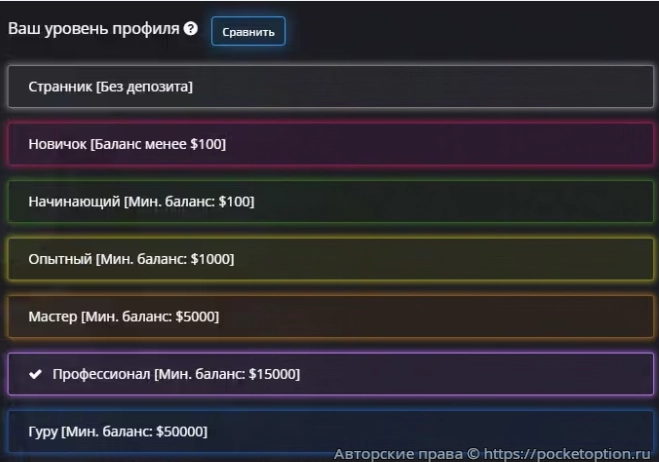659x462 pixels.
Task: Expand the Опытный level panel
Action: [330, 259]
